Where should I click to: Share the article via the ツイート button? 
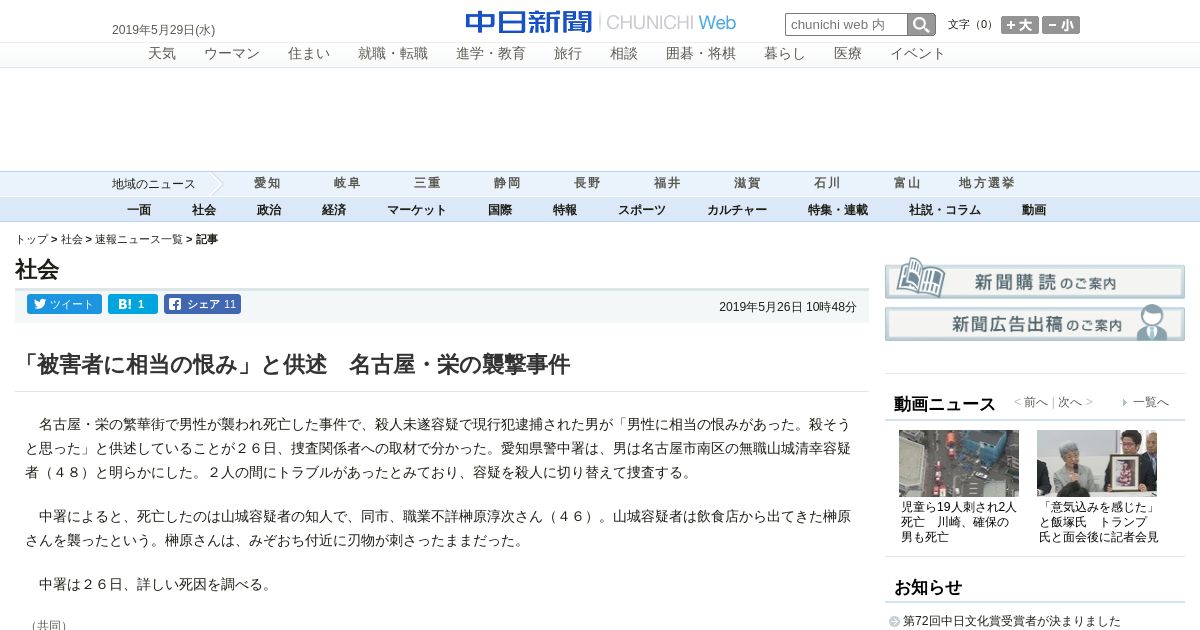pos(64,304)
